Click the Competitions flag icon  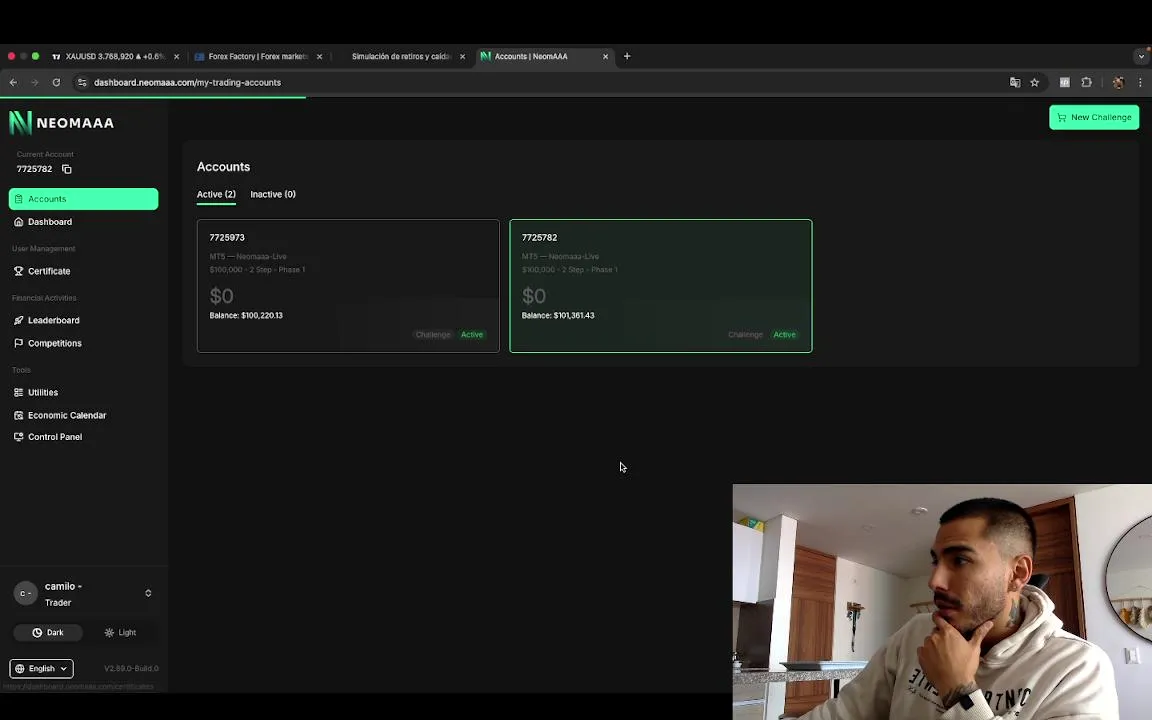click(x=18, y=343)
